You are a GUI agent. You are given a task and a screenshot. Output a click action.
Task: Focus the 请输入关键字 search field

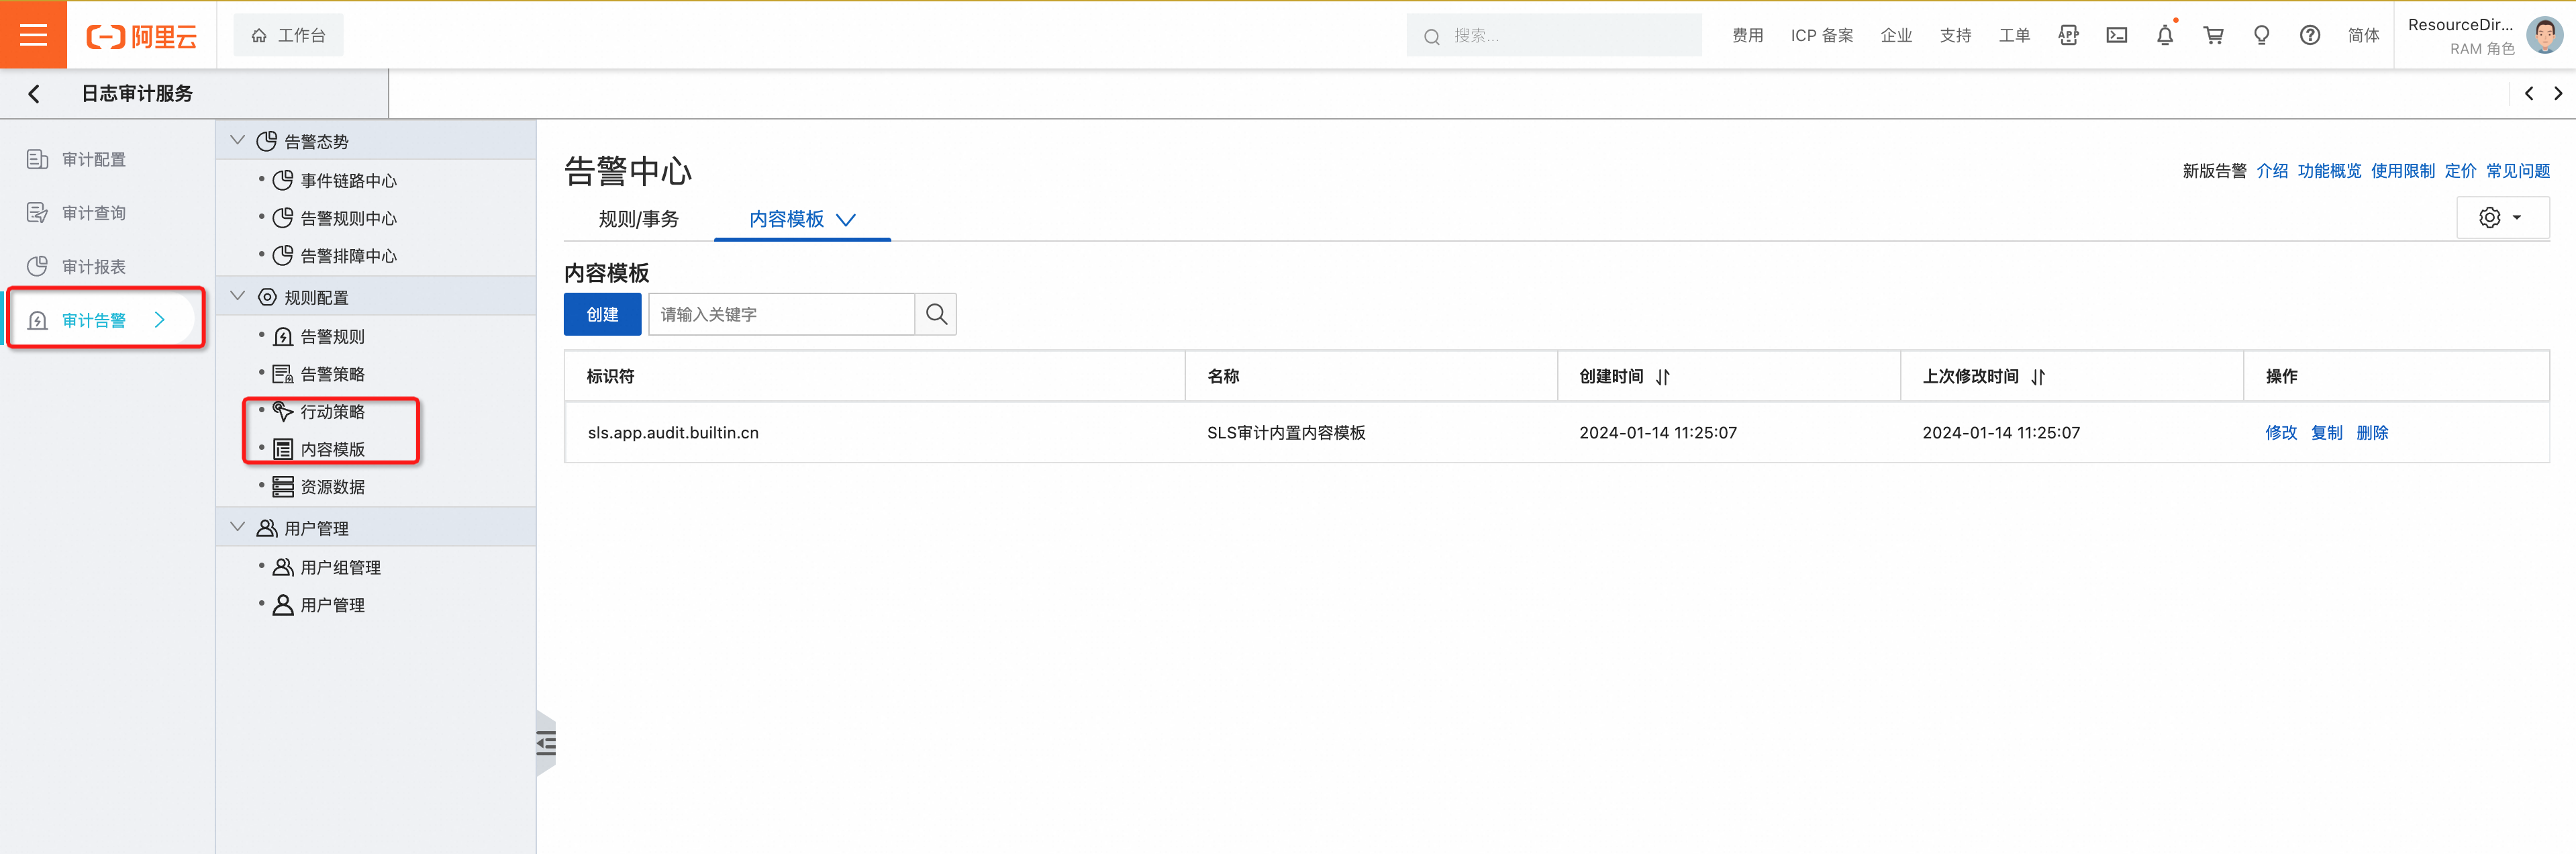(781, 314)
